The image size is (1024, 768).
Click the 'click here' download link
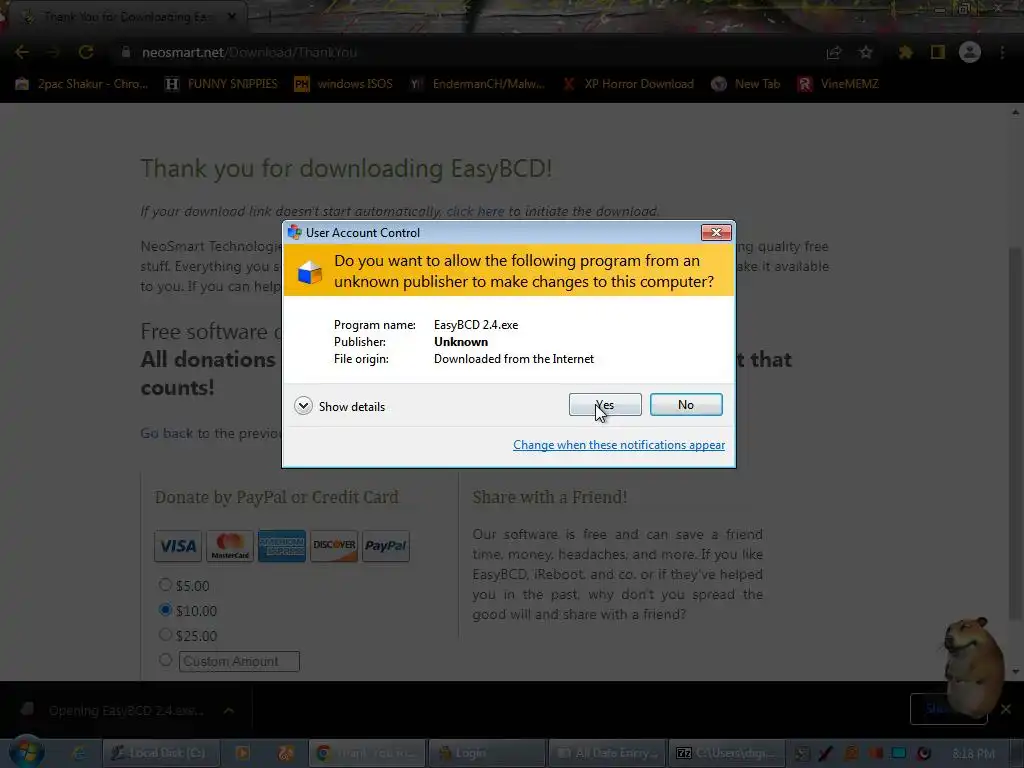click(x=475, y=211)
